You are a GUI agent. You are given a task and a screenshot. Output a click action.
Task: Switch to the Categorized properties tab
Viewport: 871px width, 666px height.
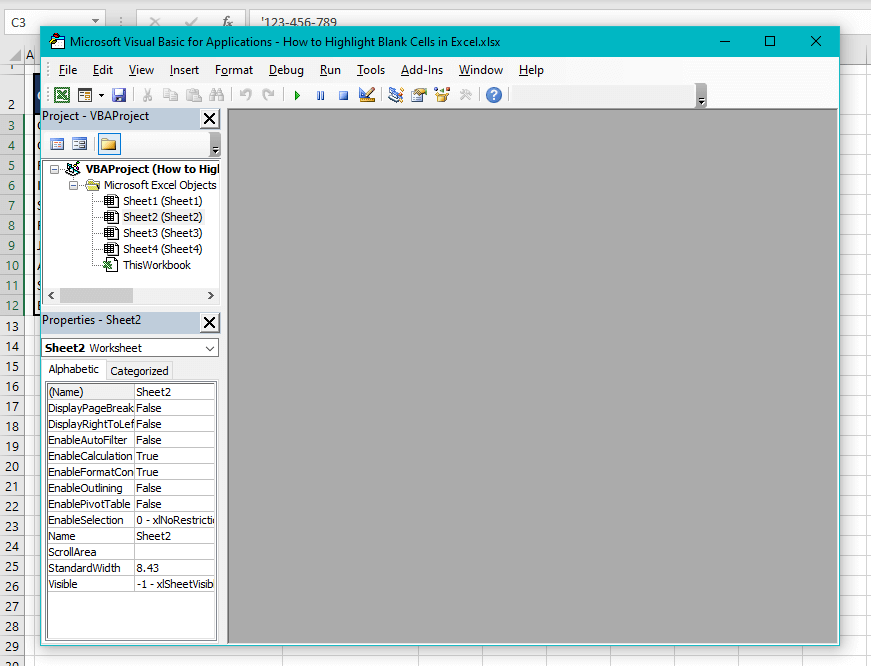[138, 370]
